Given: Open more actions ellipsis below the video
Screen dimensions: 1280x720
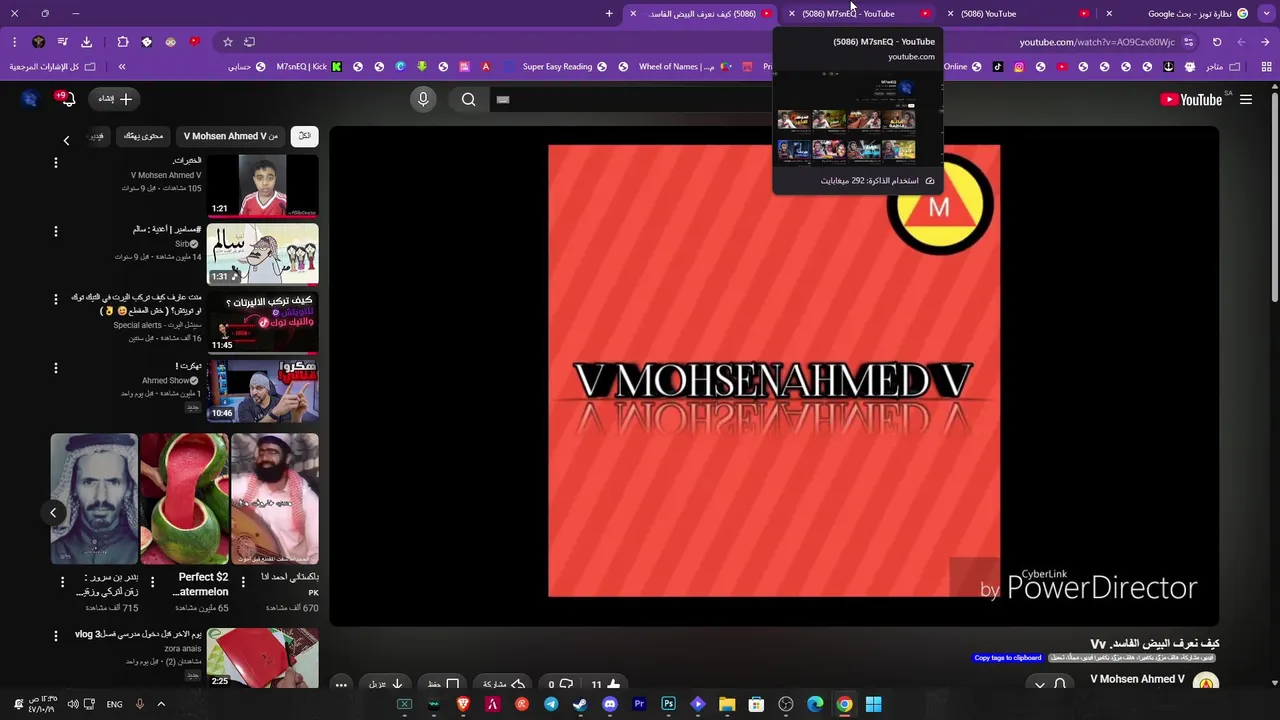Looking at the screenshot, I should pyautogui.click(x=341, y=685).
